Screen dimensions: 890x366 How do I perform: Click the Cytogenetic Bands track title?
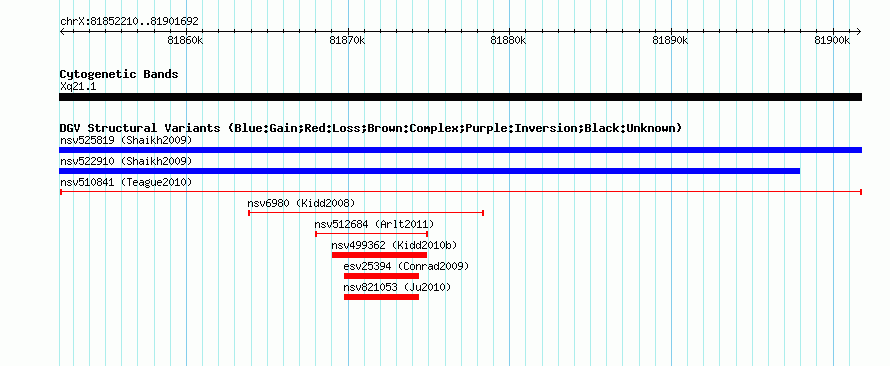point(119,74)
